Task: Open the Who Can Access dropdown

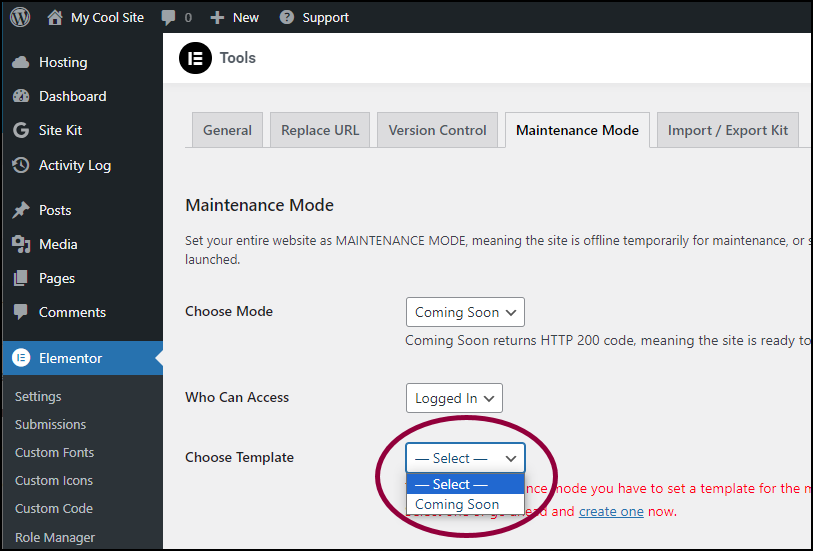Action: 454,398
